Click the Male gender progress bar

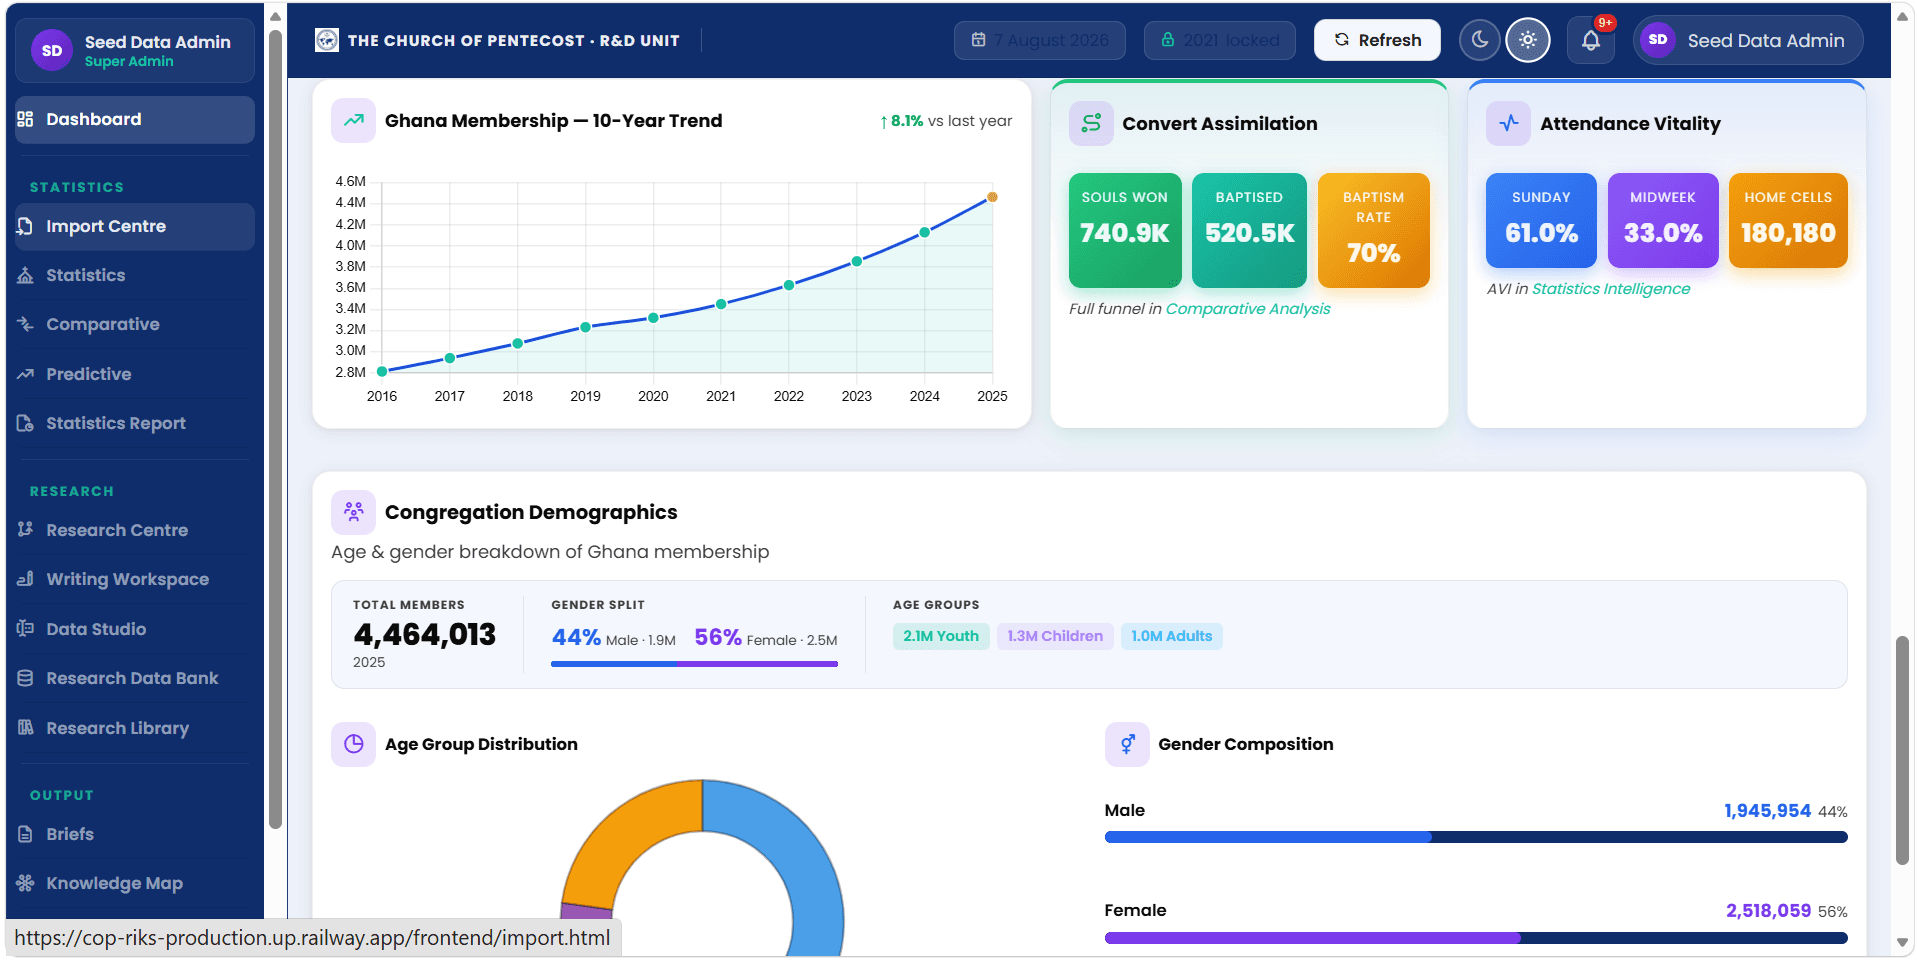pos(1476,837)
